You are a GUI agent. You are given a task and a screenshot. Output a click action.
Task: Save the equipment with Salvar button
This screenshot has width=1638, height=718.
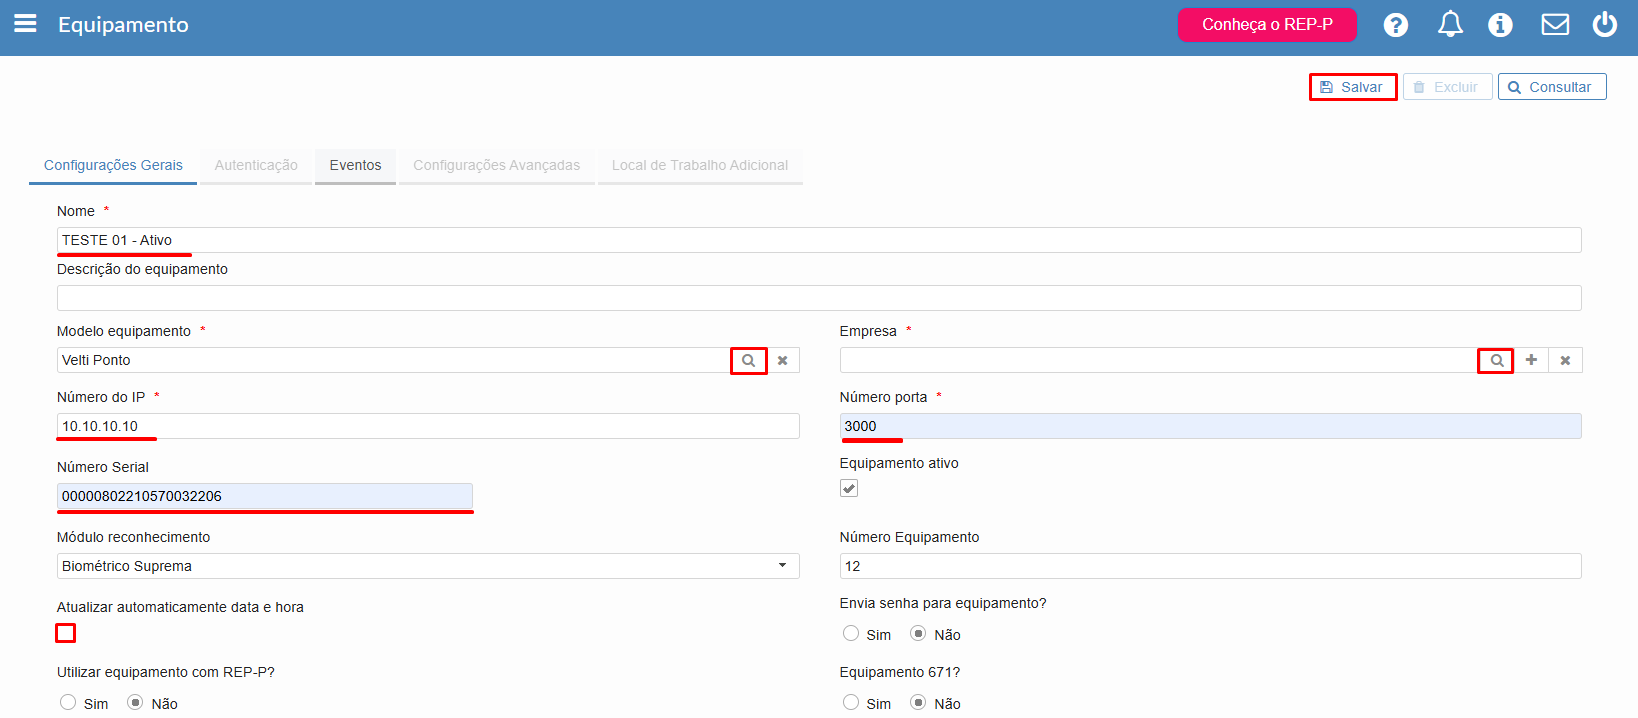[x=1353, y=87]
